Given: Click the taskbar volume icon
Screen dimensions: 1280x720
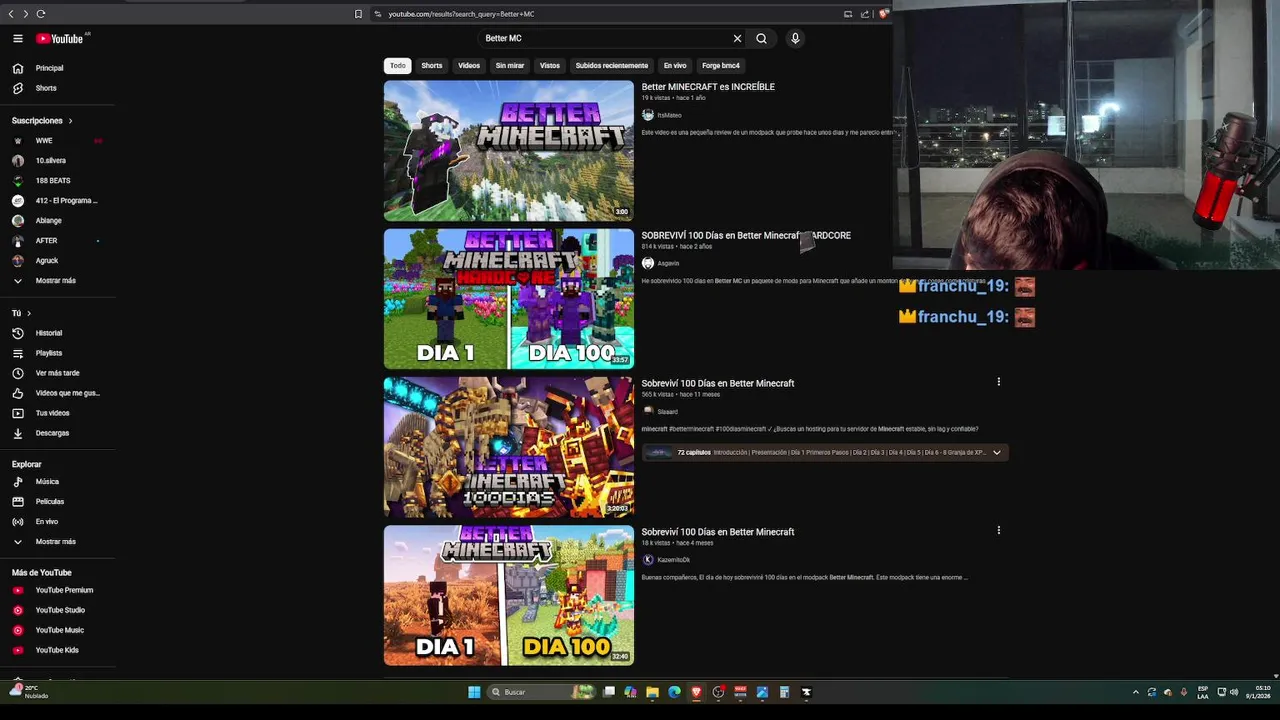Looking at the screenshot, I should 1233,692.
